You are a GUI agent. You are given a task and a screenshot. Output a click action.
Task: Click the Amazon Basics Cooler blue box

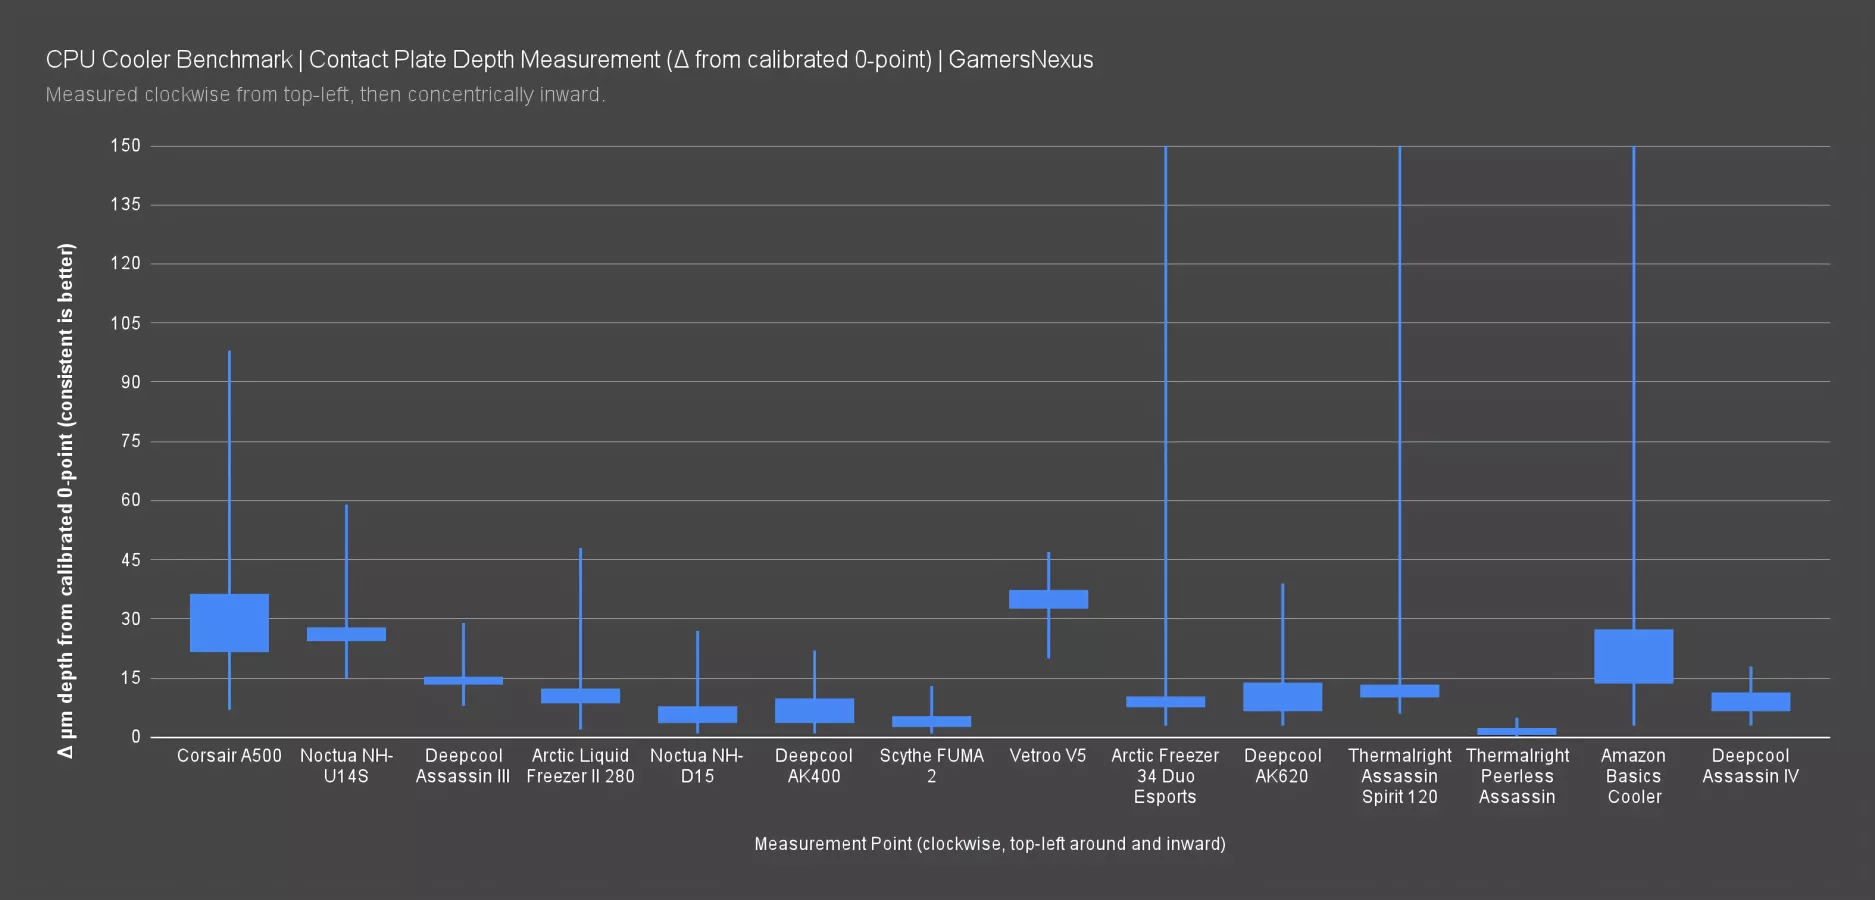[1633, 656]
